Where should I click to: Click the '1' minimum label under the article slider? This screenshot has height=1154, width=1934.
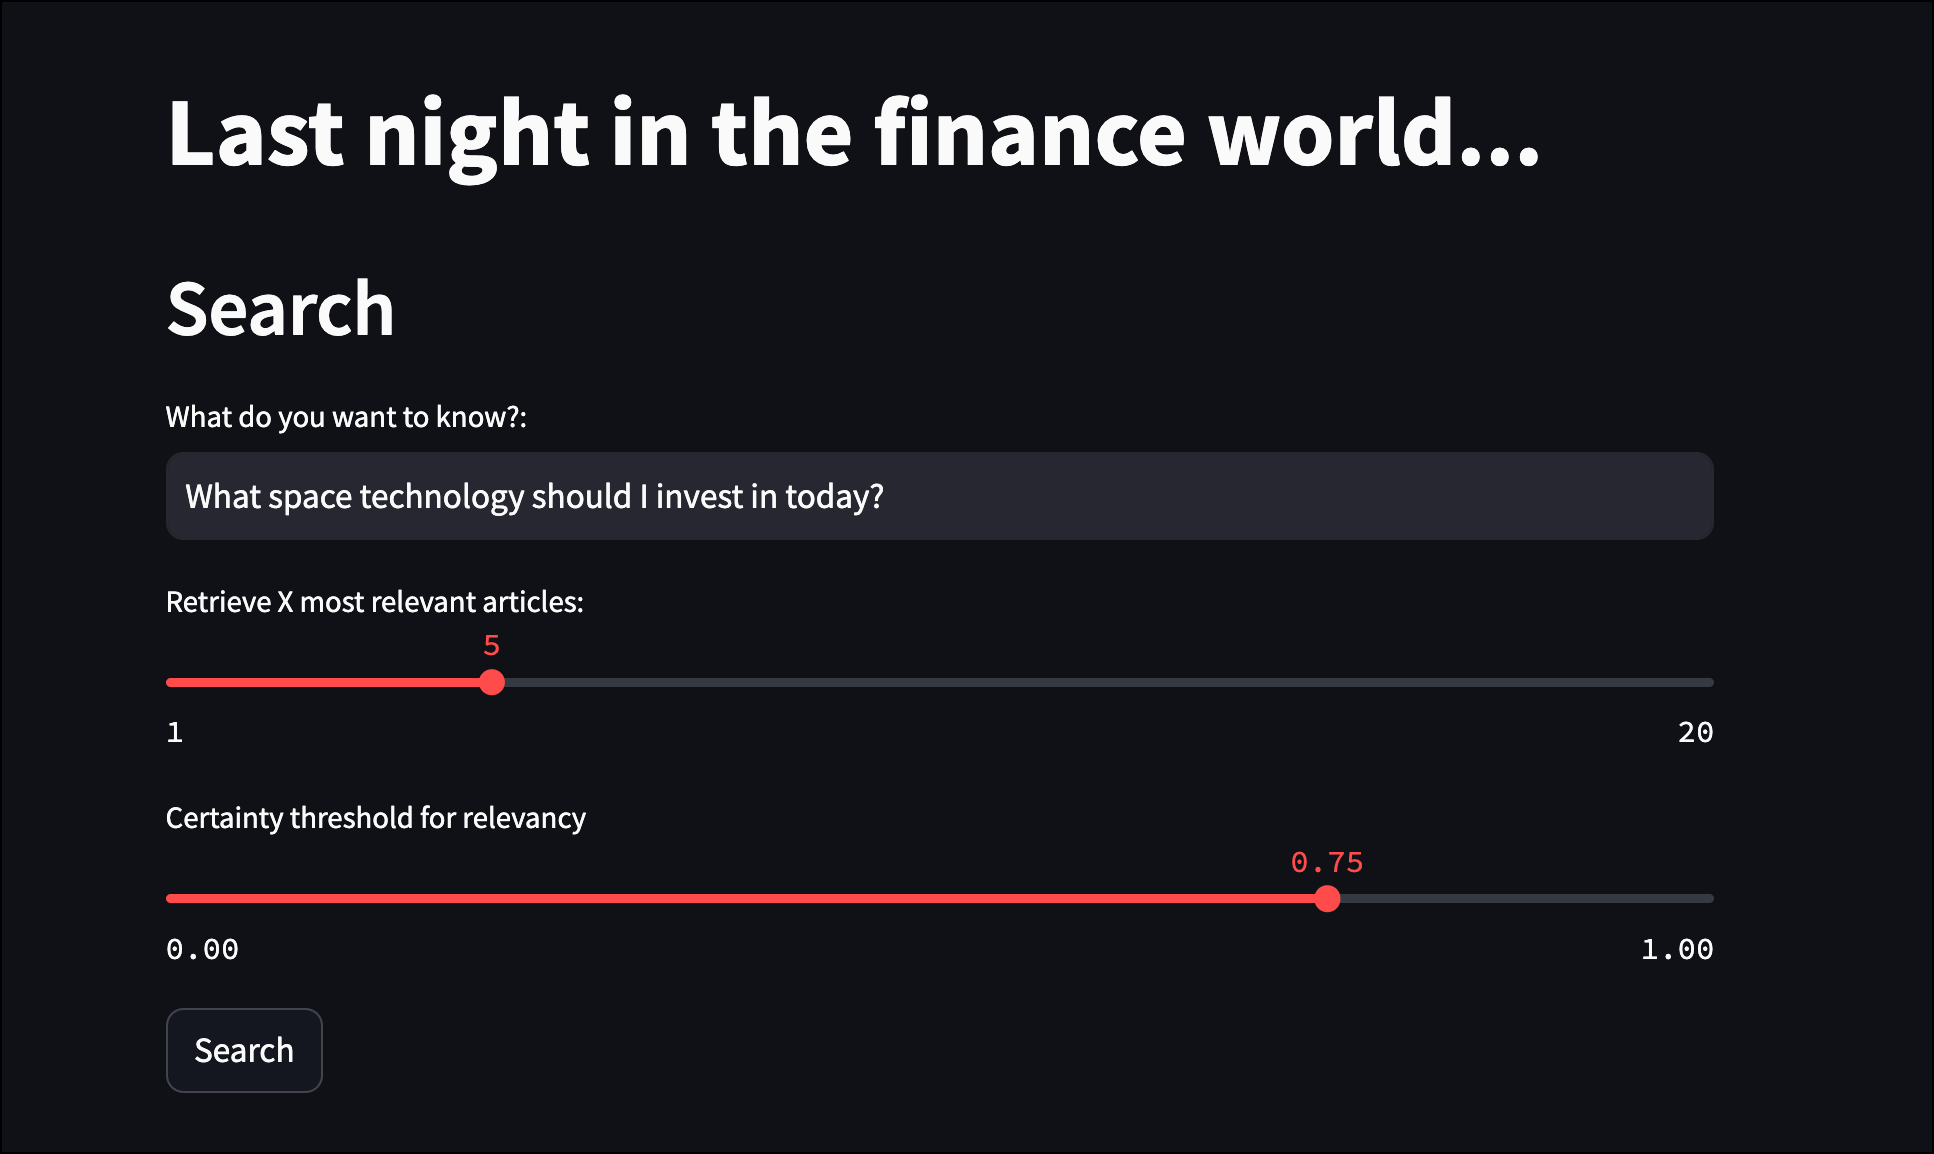[174, 731]
